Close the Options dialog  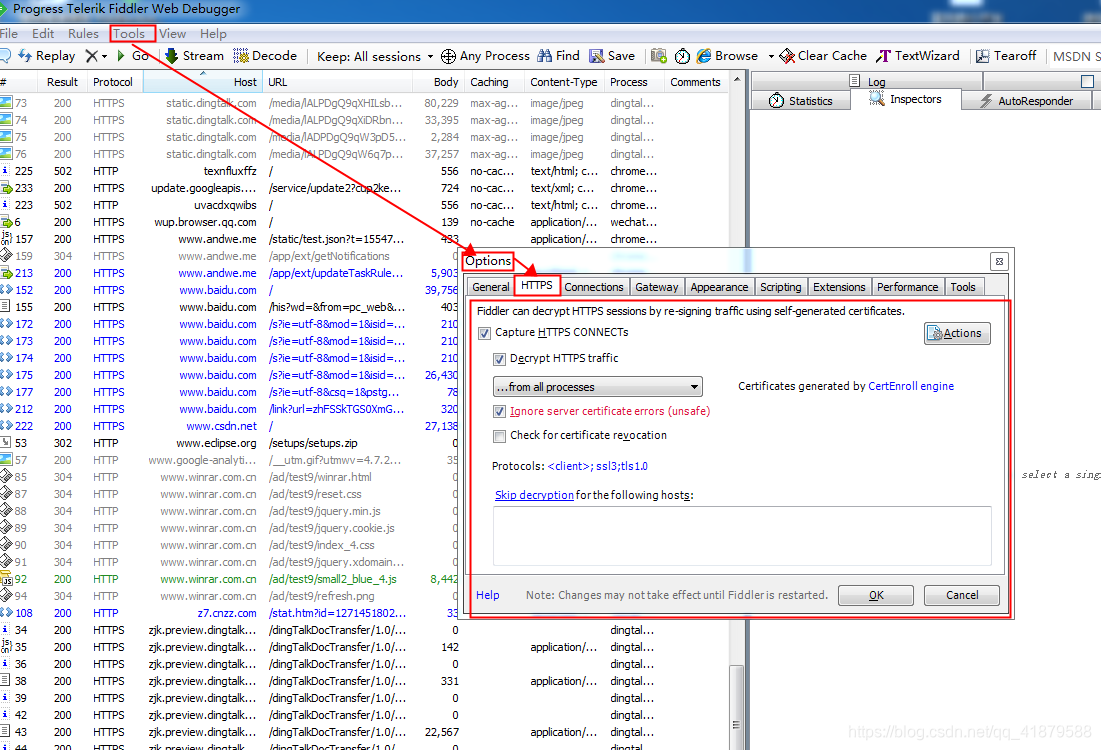pos(999,262)
